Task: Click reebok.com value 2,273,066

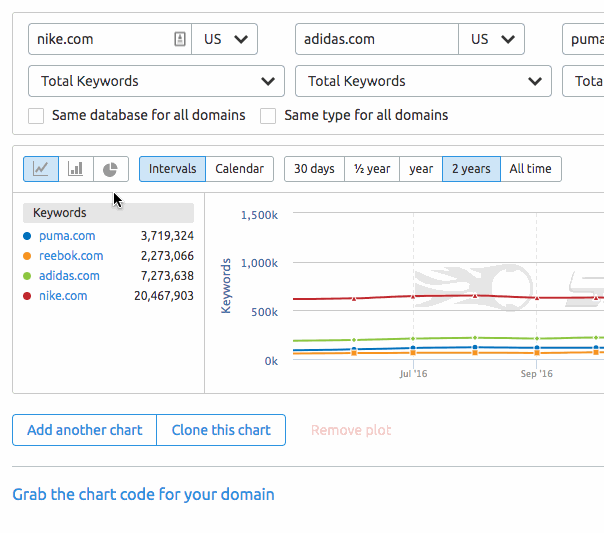Action: click(167, 256)
